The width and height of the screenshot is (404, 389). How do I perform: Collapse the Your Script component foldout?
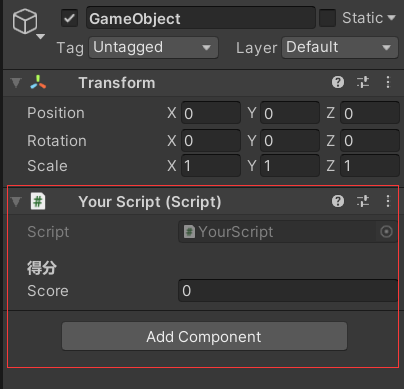point(16,202)
